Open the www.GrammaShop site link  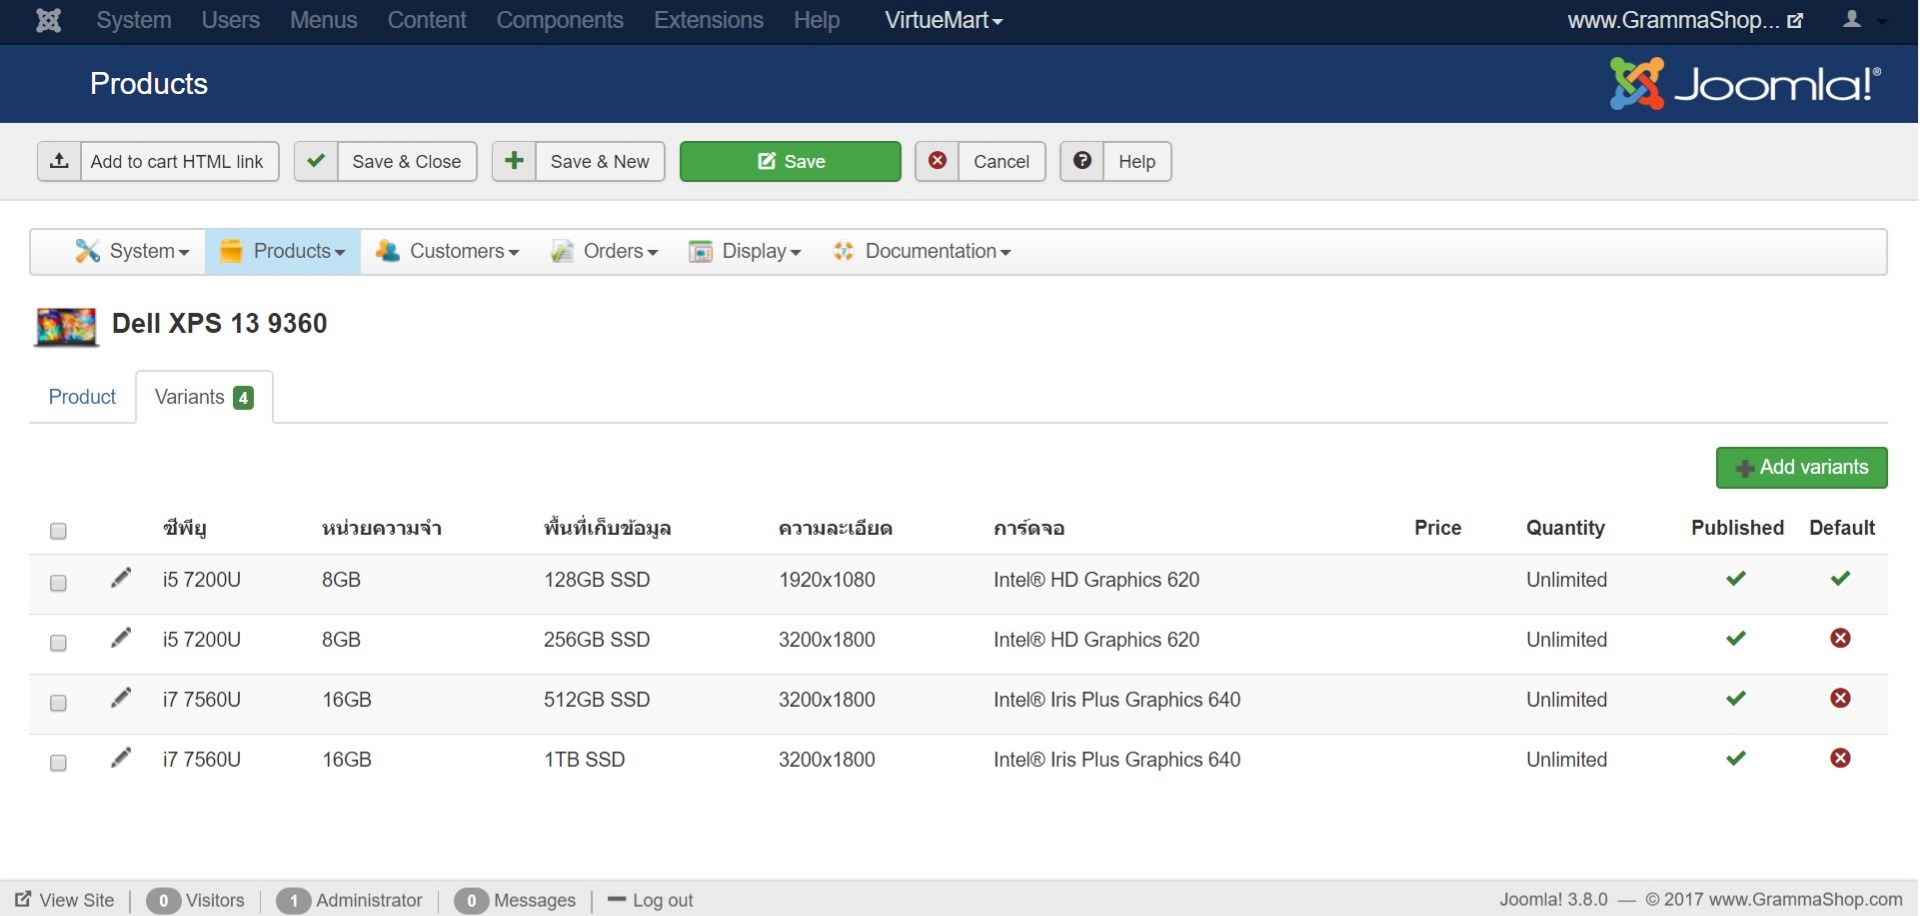point(1685,20)
